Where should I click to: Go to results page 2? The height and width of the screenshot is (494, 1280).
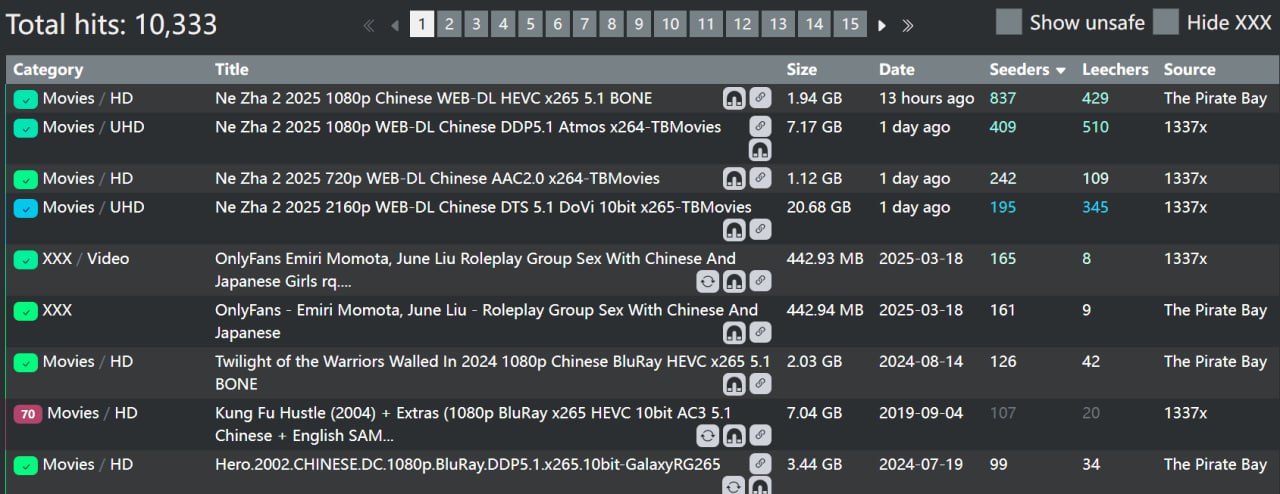click(450, 24)
